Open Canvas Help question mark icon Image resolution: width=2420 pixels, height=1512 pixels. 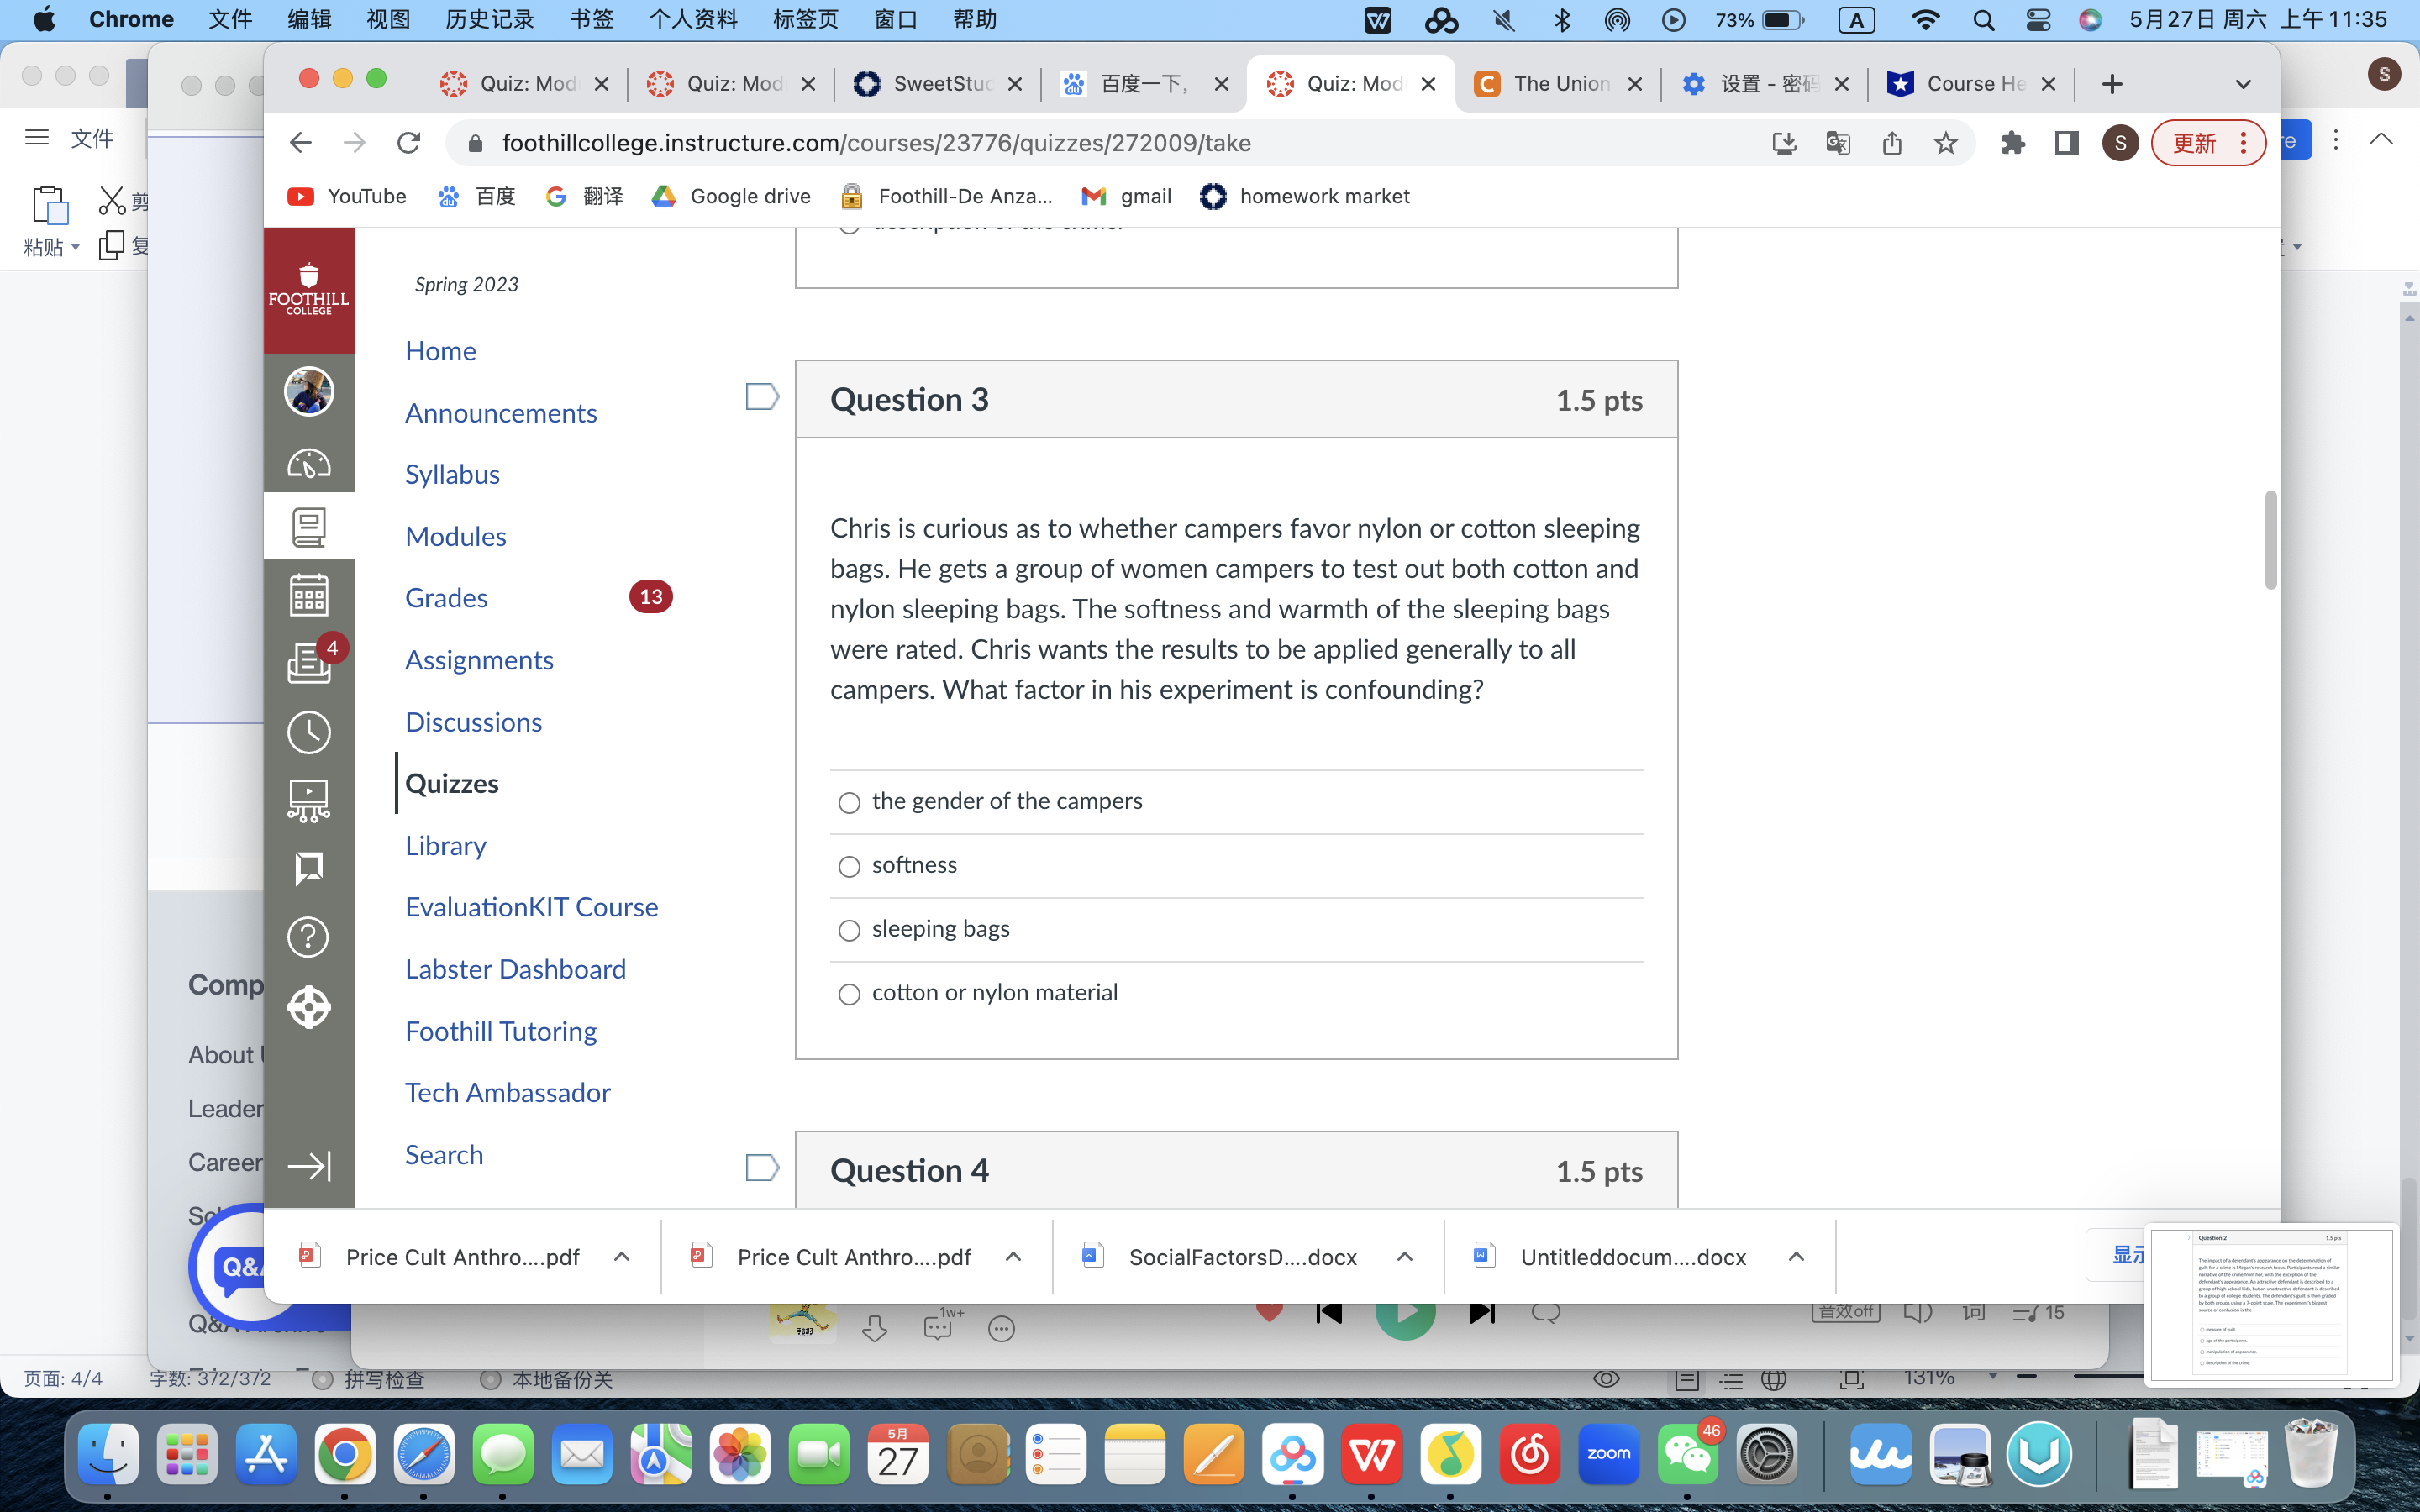click(x=308, y=937)
